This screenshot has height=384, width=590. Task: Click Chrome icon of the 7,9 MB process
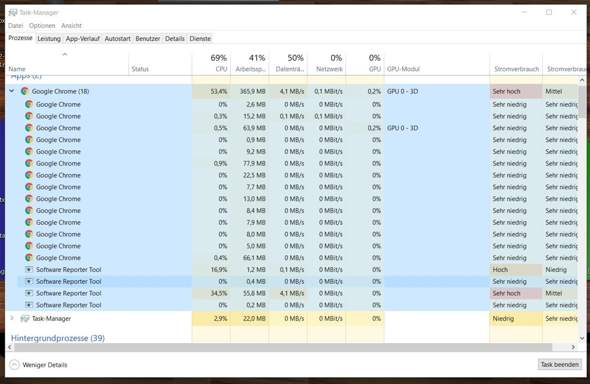(x=29, y=222)
